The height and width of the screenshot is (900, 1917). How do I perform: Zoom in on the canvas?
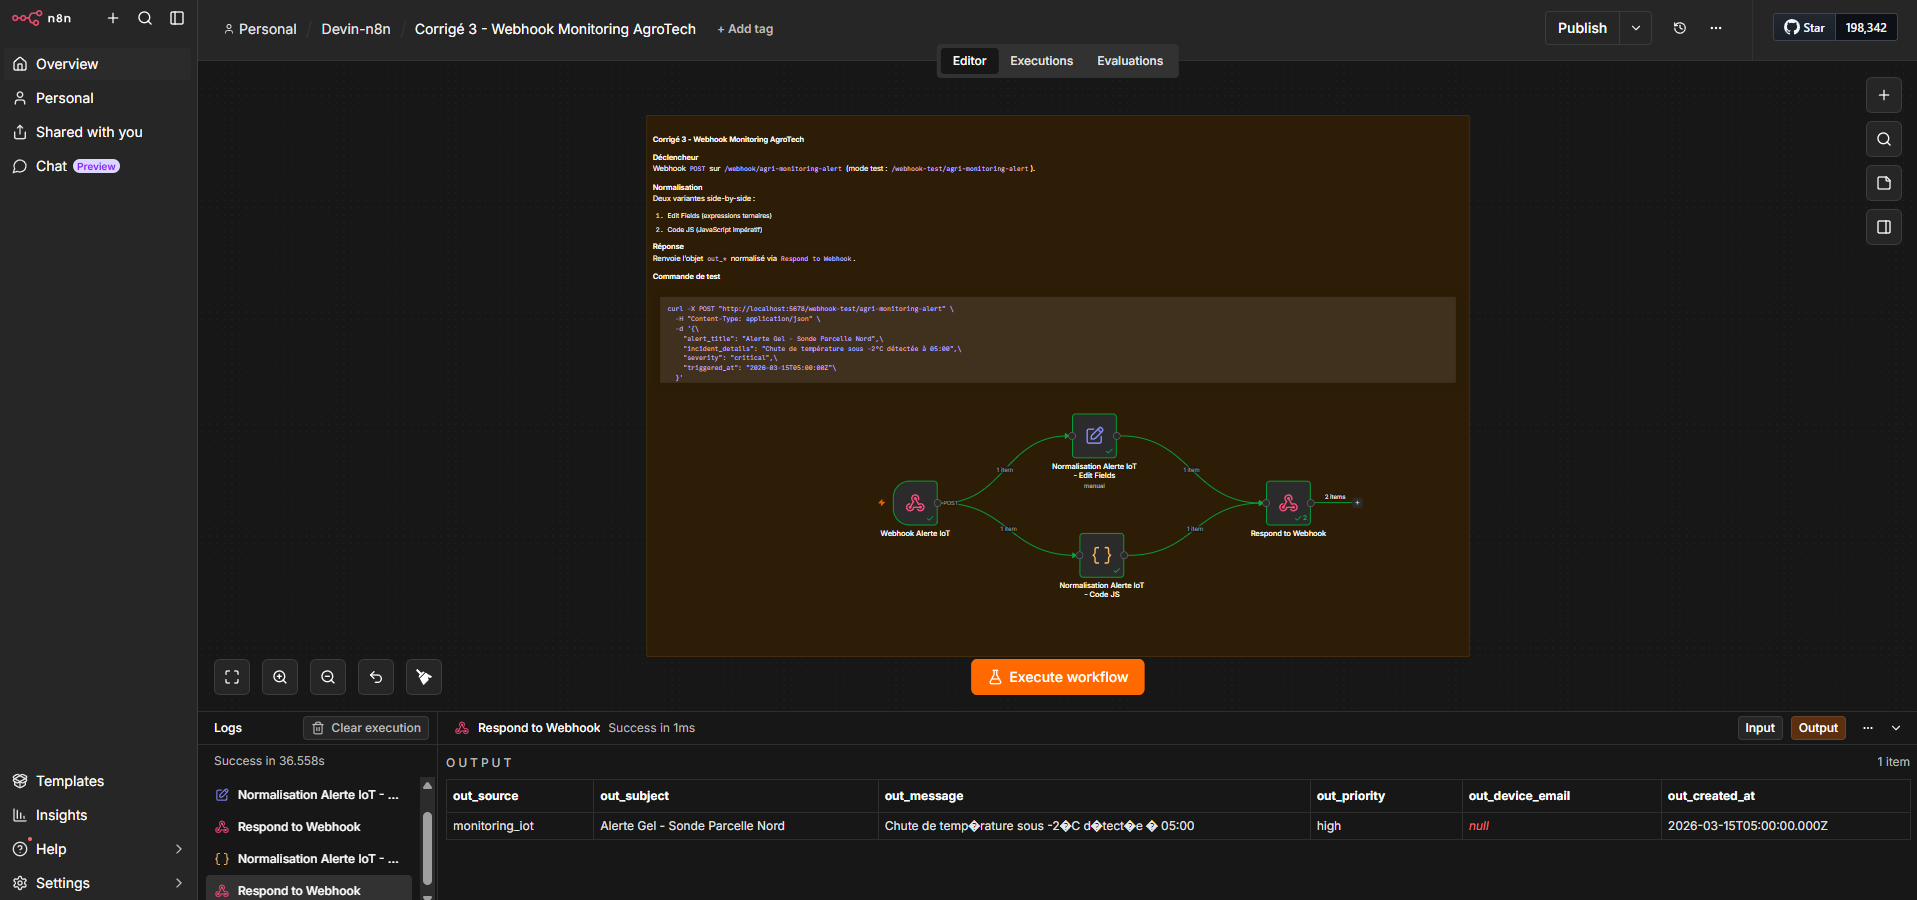click(280, 677)
